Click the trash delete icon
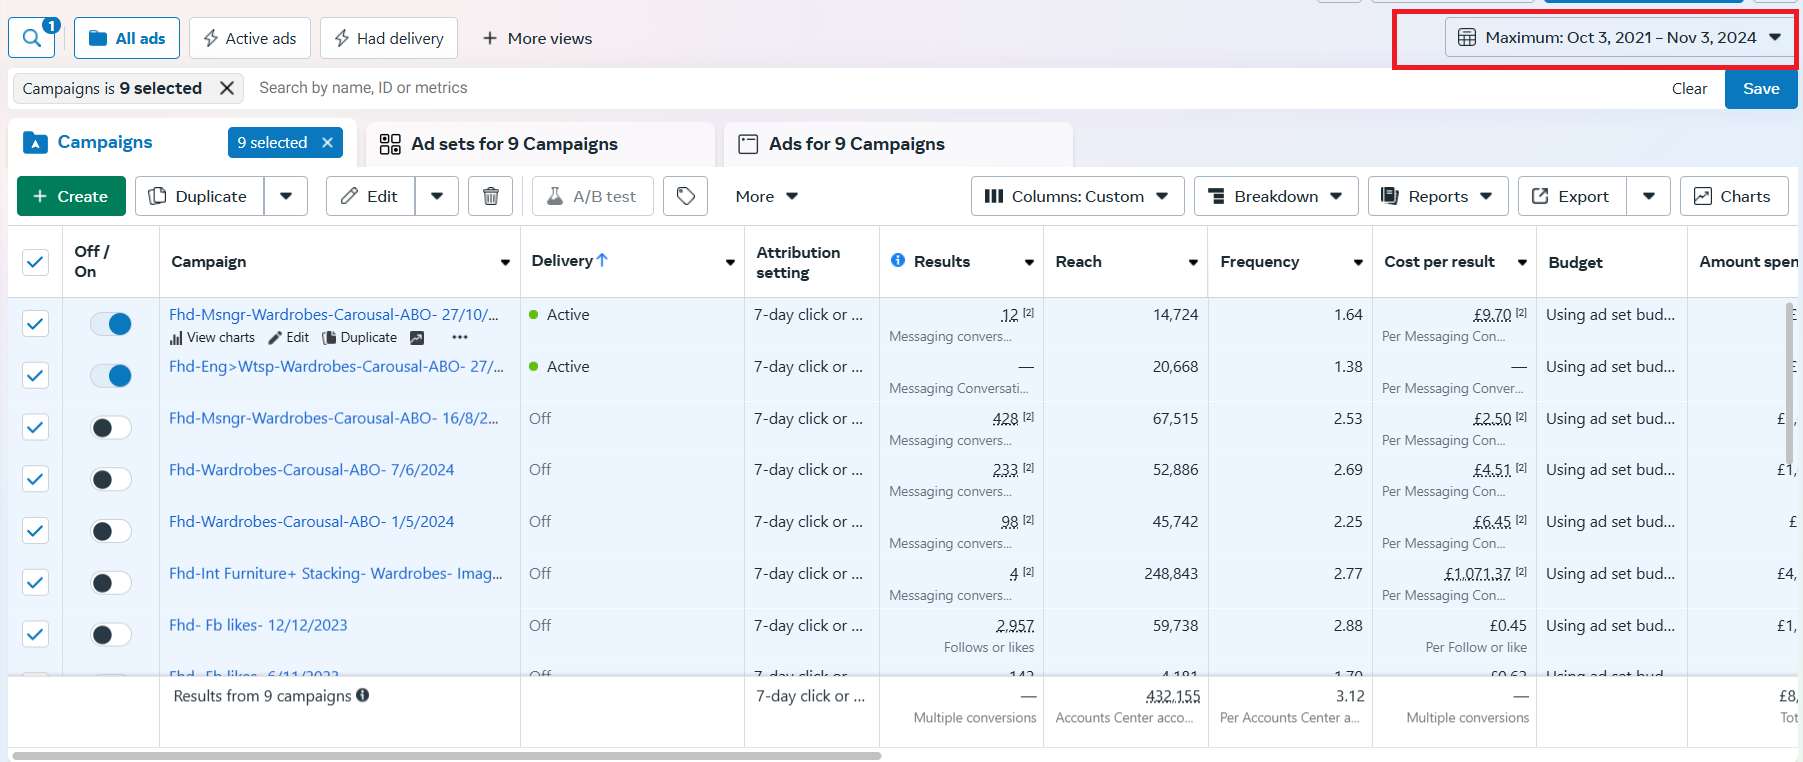Image resolution: width=1803 pixels, height=762 pixels. pos(490,196)
